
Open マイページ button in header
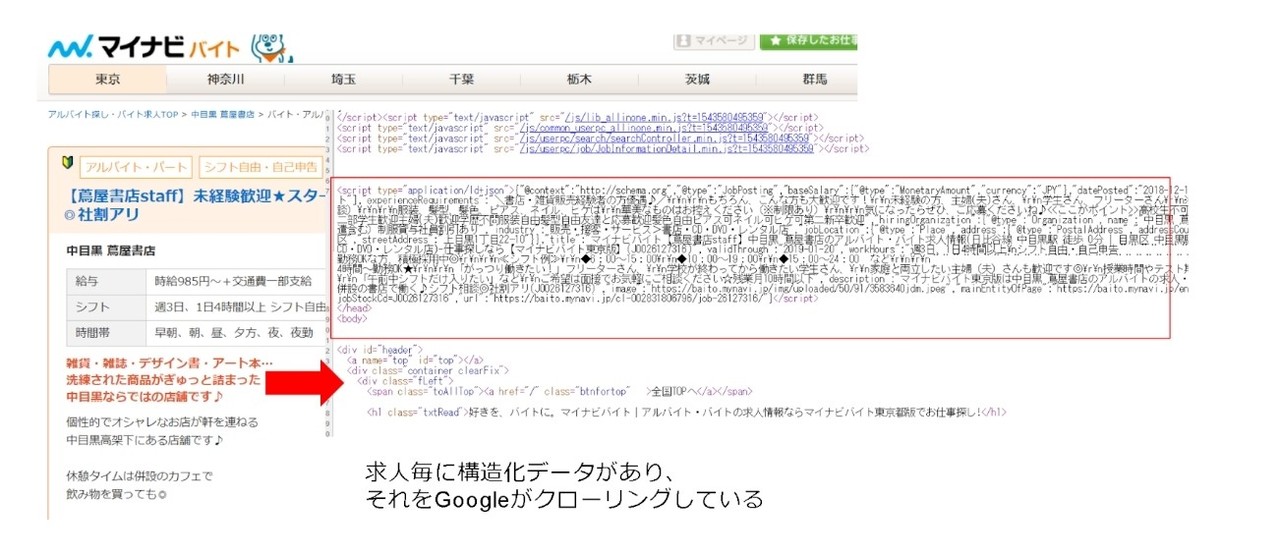click(713, 41)
